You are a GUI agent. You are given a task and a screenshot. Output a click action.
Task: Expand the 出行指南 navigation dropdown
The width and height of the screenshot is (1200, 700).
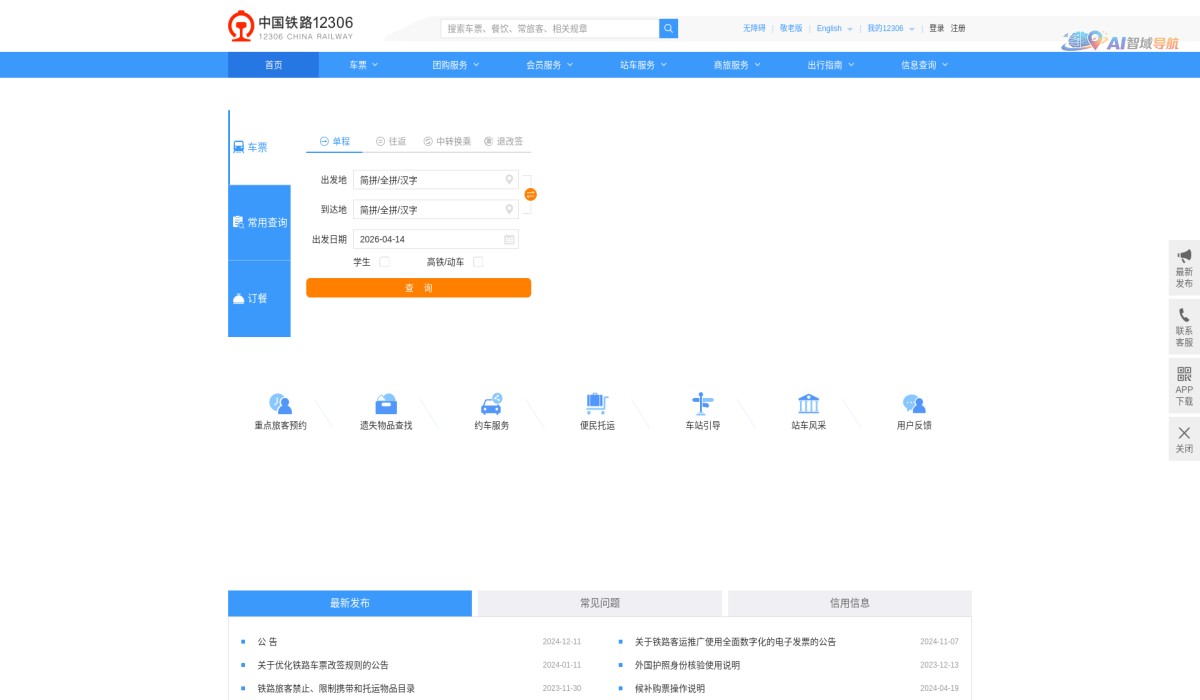click(826, 63)
